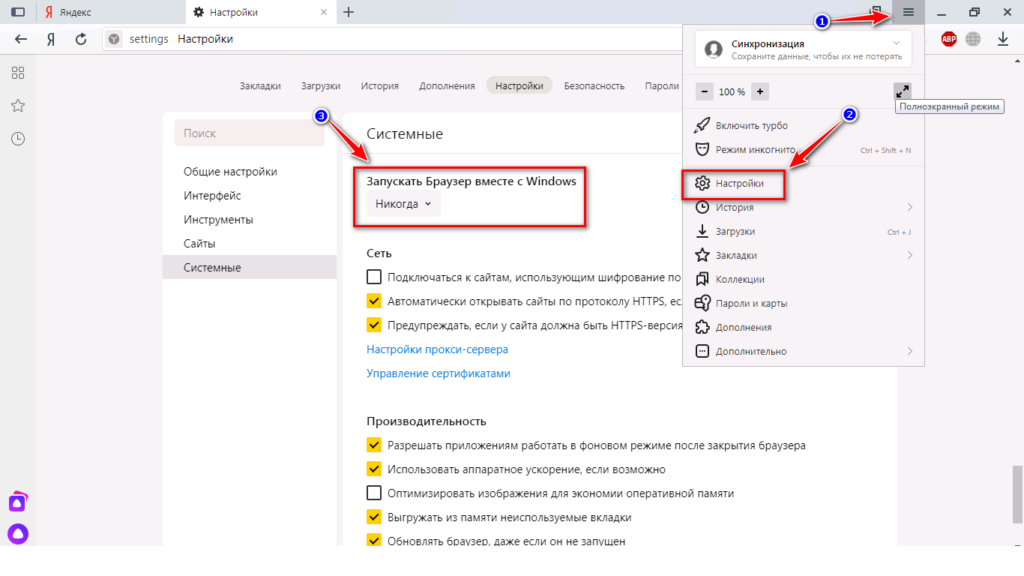Open Настройки прокси-сервера link
The height and width of the screenshot is (576, 1024).
[x=437, y=349]
